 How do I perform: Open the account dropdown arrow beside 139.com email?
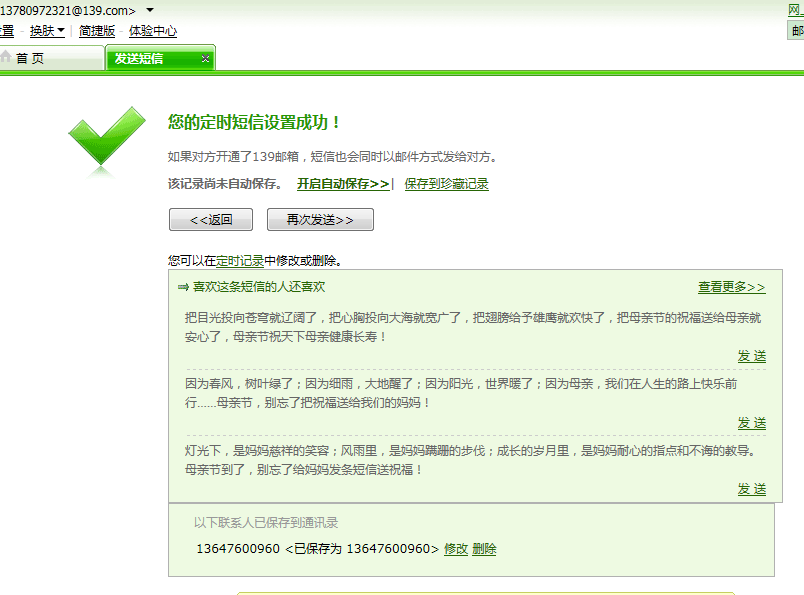[x=150, y=10]
